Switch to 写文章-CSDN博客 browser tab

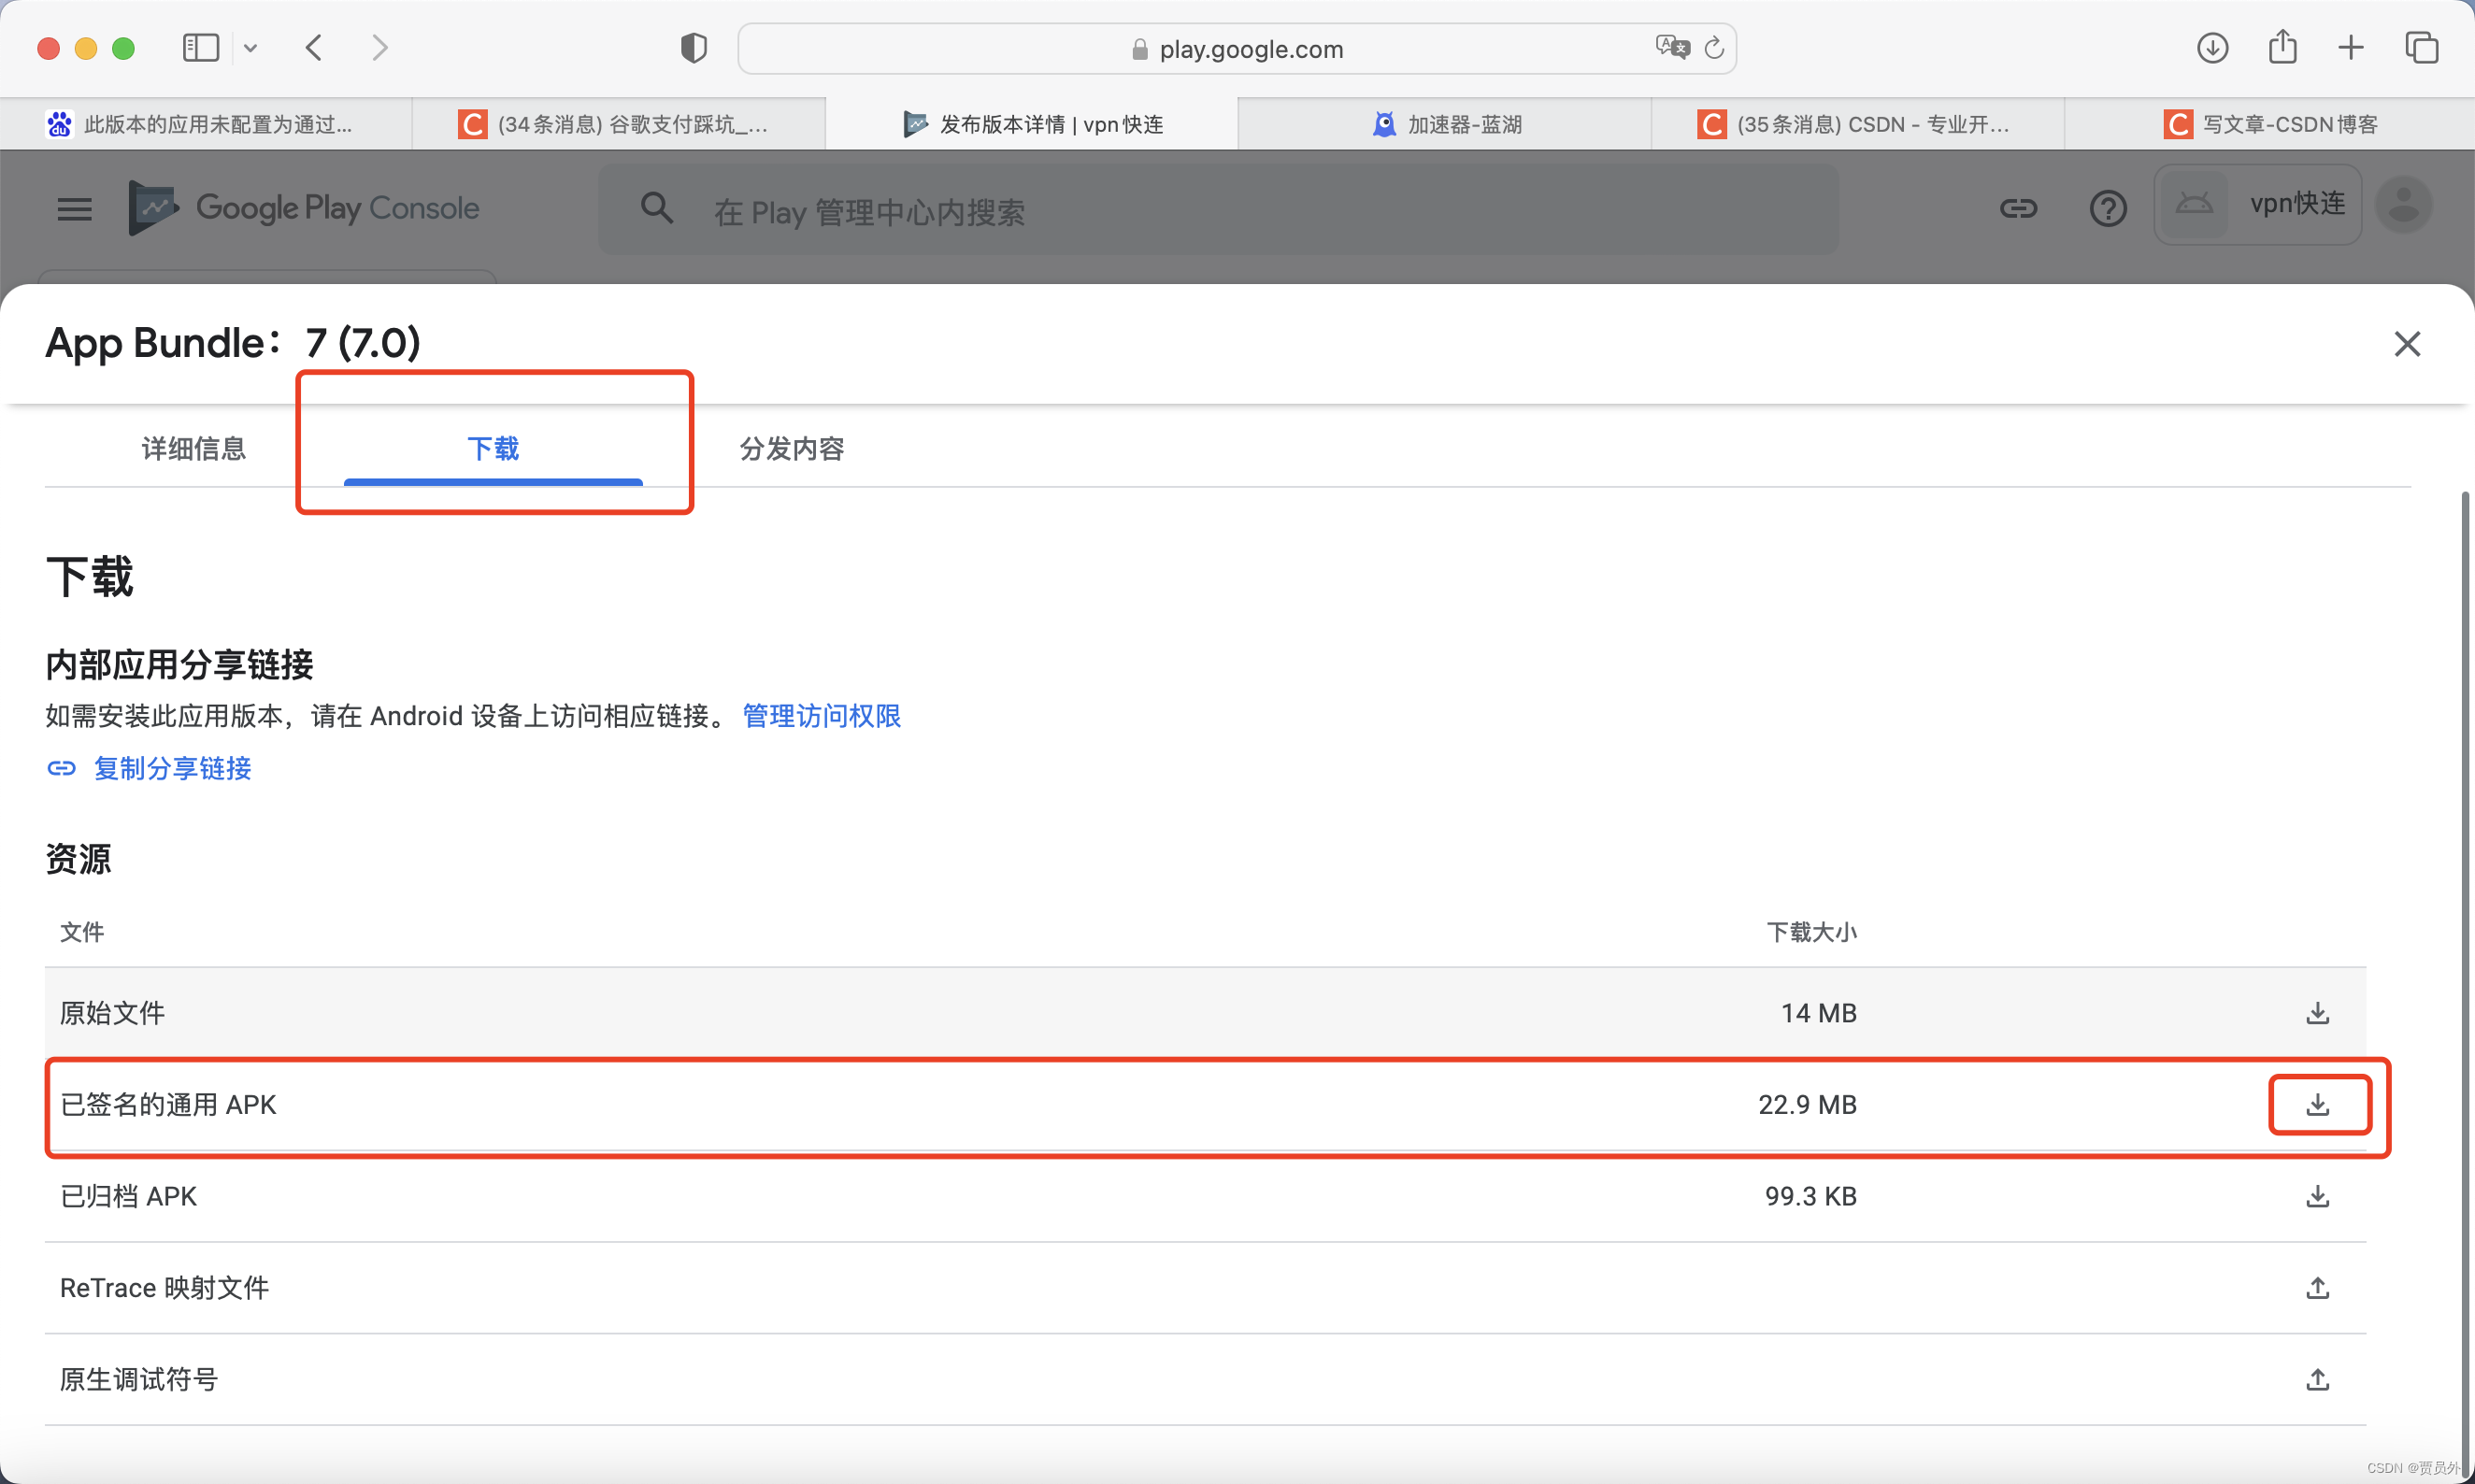click(x=2269, y=124)
